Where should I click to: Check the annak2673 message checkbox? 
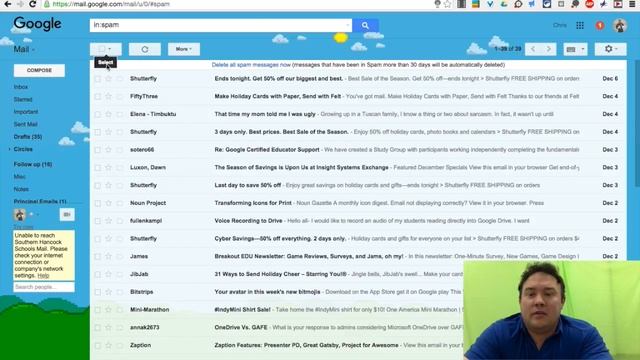pyautogui.click(x=98, y=327)
